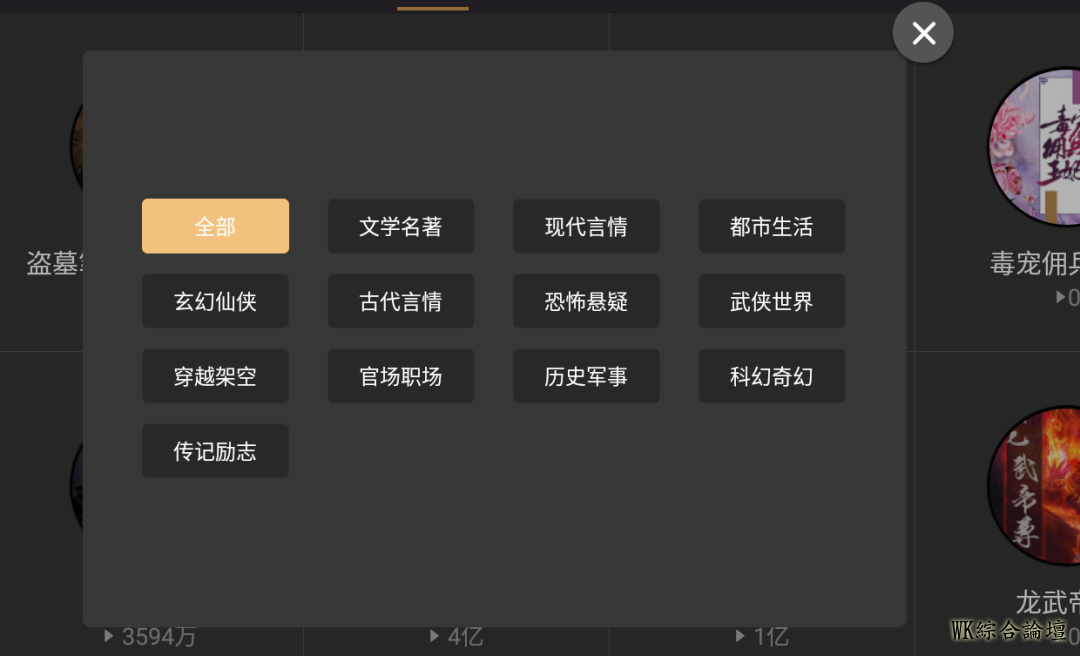Choose the 武侠世界 category
The image size is (1080, 656).
pos(771,301)
